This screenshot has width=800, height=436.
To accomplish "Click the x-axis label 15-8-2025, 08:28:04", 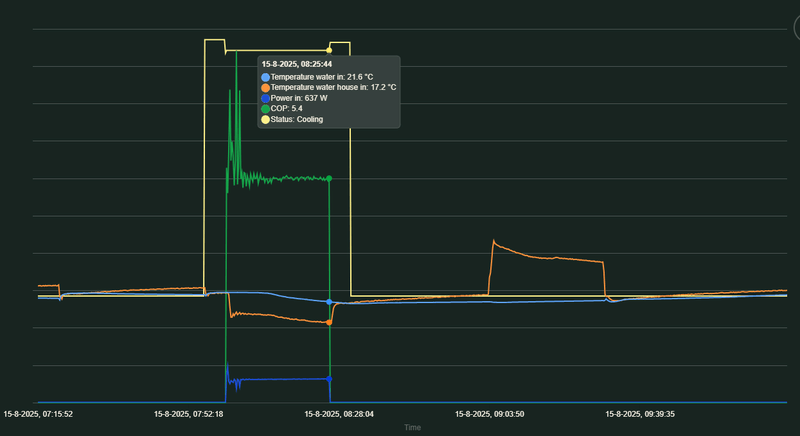I will pyautogui.click(x=339, y=414).
